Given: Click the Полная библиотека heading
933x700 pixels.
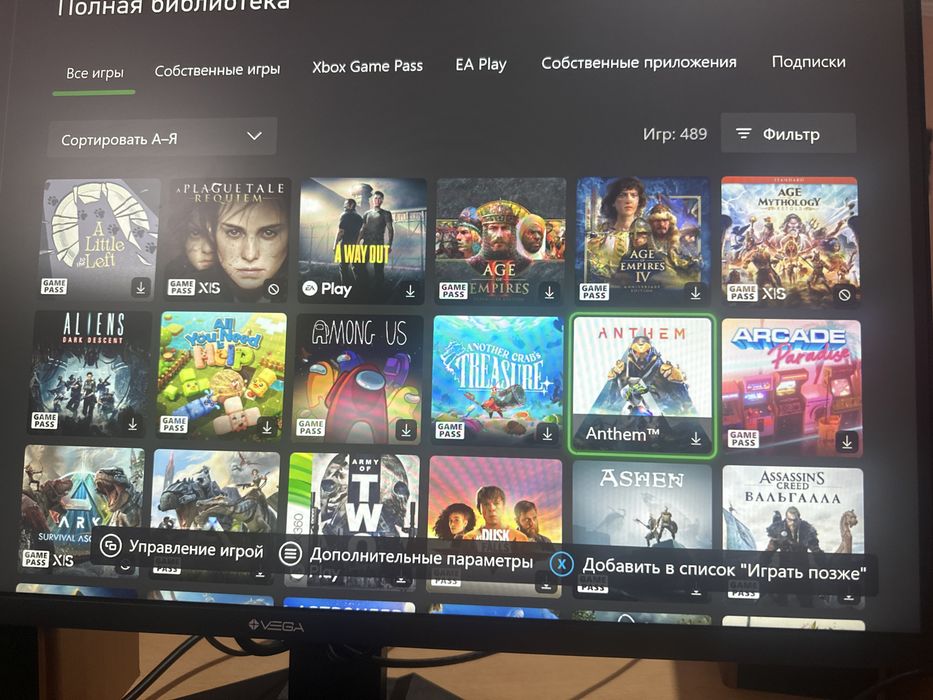Looking at the screenshot, I should [174, 6].
